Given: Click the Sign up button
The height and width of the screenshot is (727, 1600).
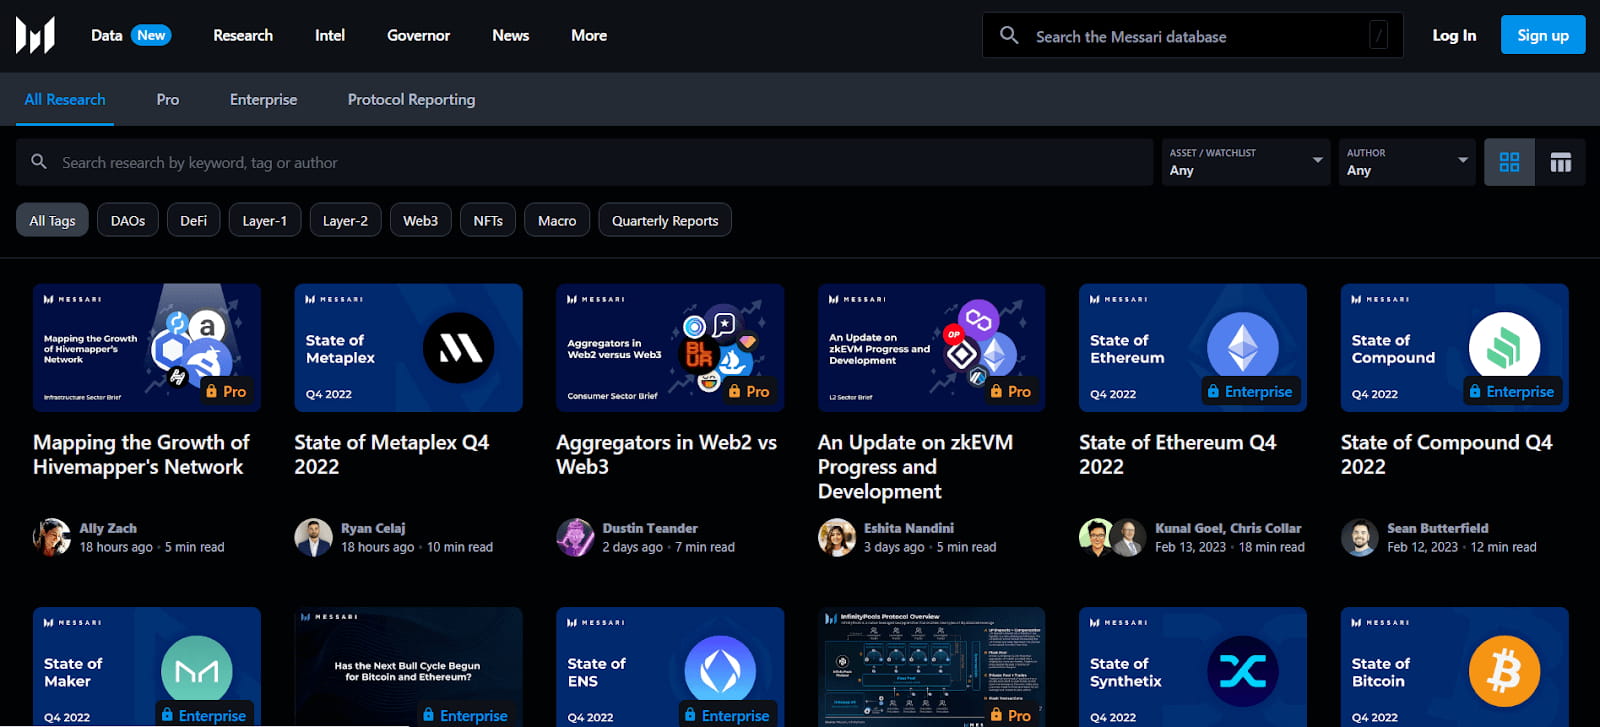Looking at the screenshot, I should pos(1543,35).
